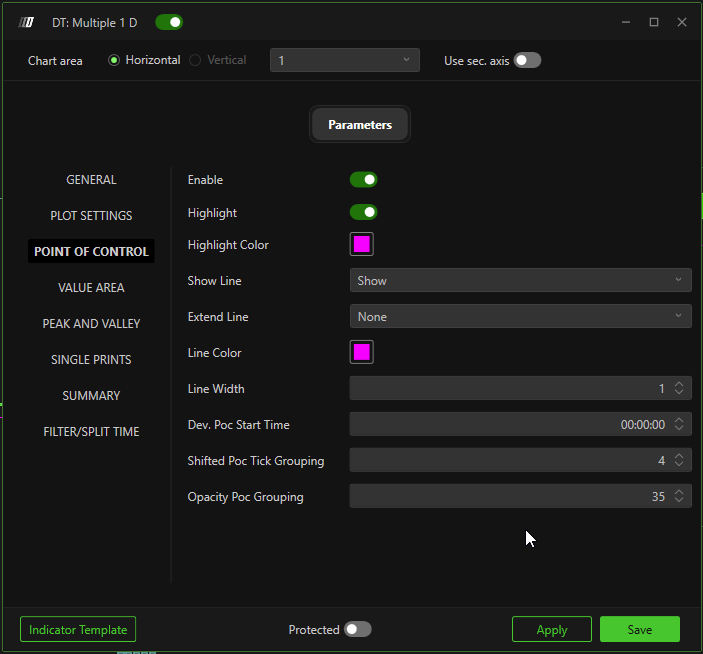The image size is (703, 654).
Task: Open the GENERAL settings section
Action: coord(91,180)
